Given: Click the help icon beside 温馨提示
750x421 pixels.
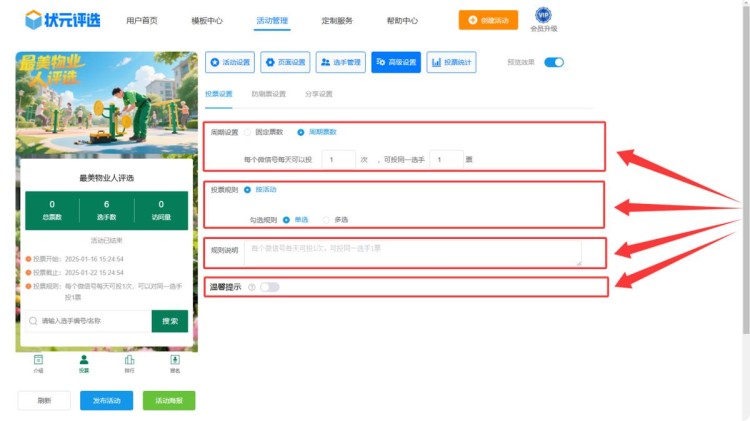Looking at the screenshot, I should [251, 287].
